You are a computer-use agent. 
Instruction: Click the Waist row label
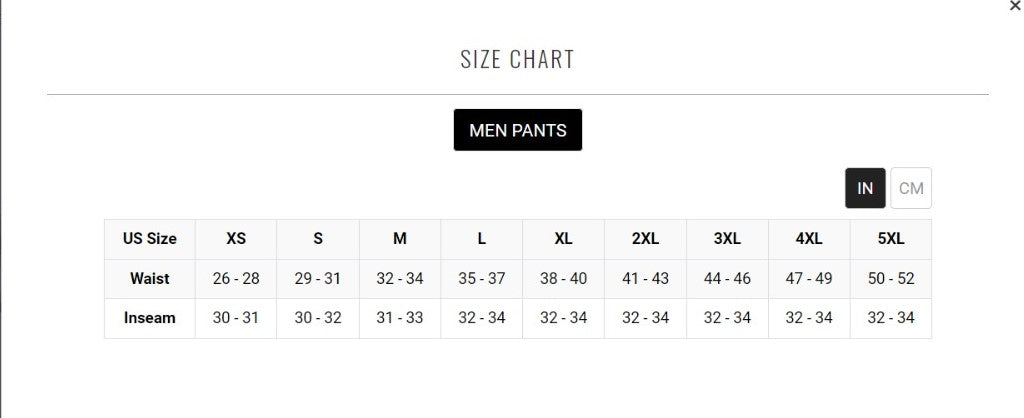150,279
